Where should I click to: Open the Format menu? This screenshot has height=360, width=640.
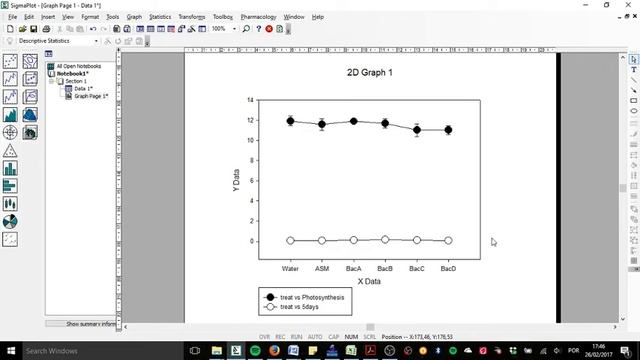pos(90,17)
